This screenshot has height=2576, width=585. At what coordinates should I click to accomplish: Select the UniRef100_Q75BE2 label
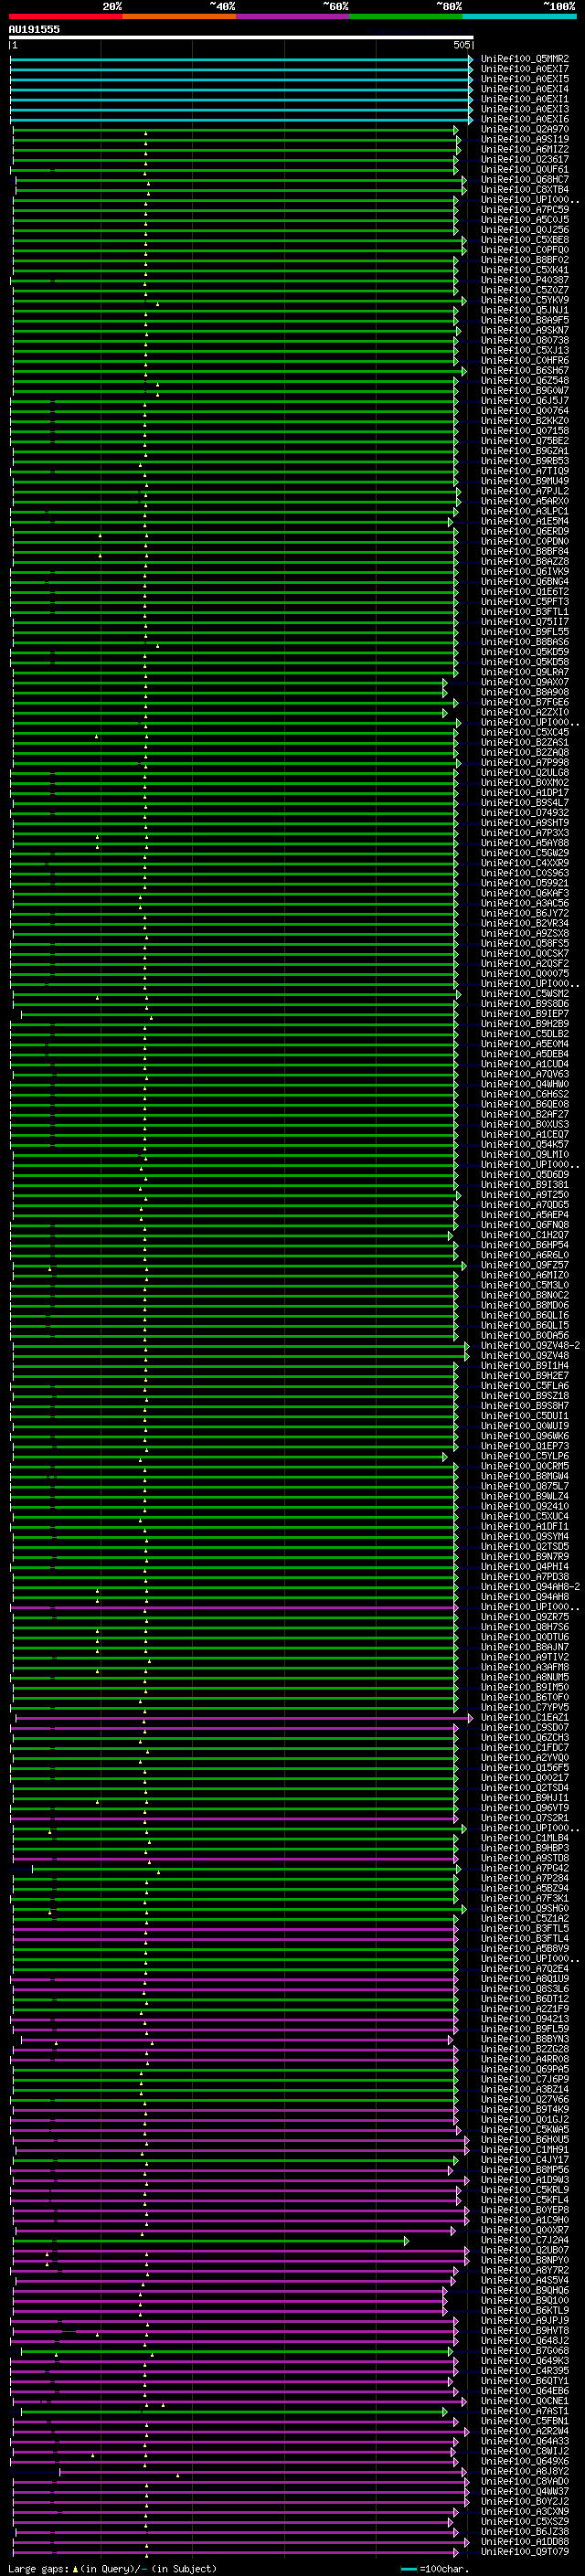click(x=525, y=441)
